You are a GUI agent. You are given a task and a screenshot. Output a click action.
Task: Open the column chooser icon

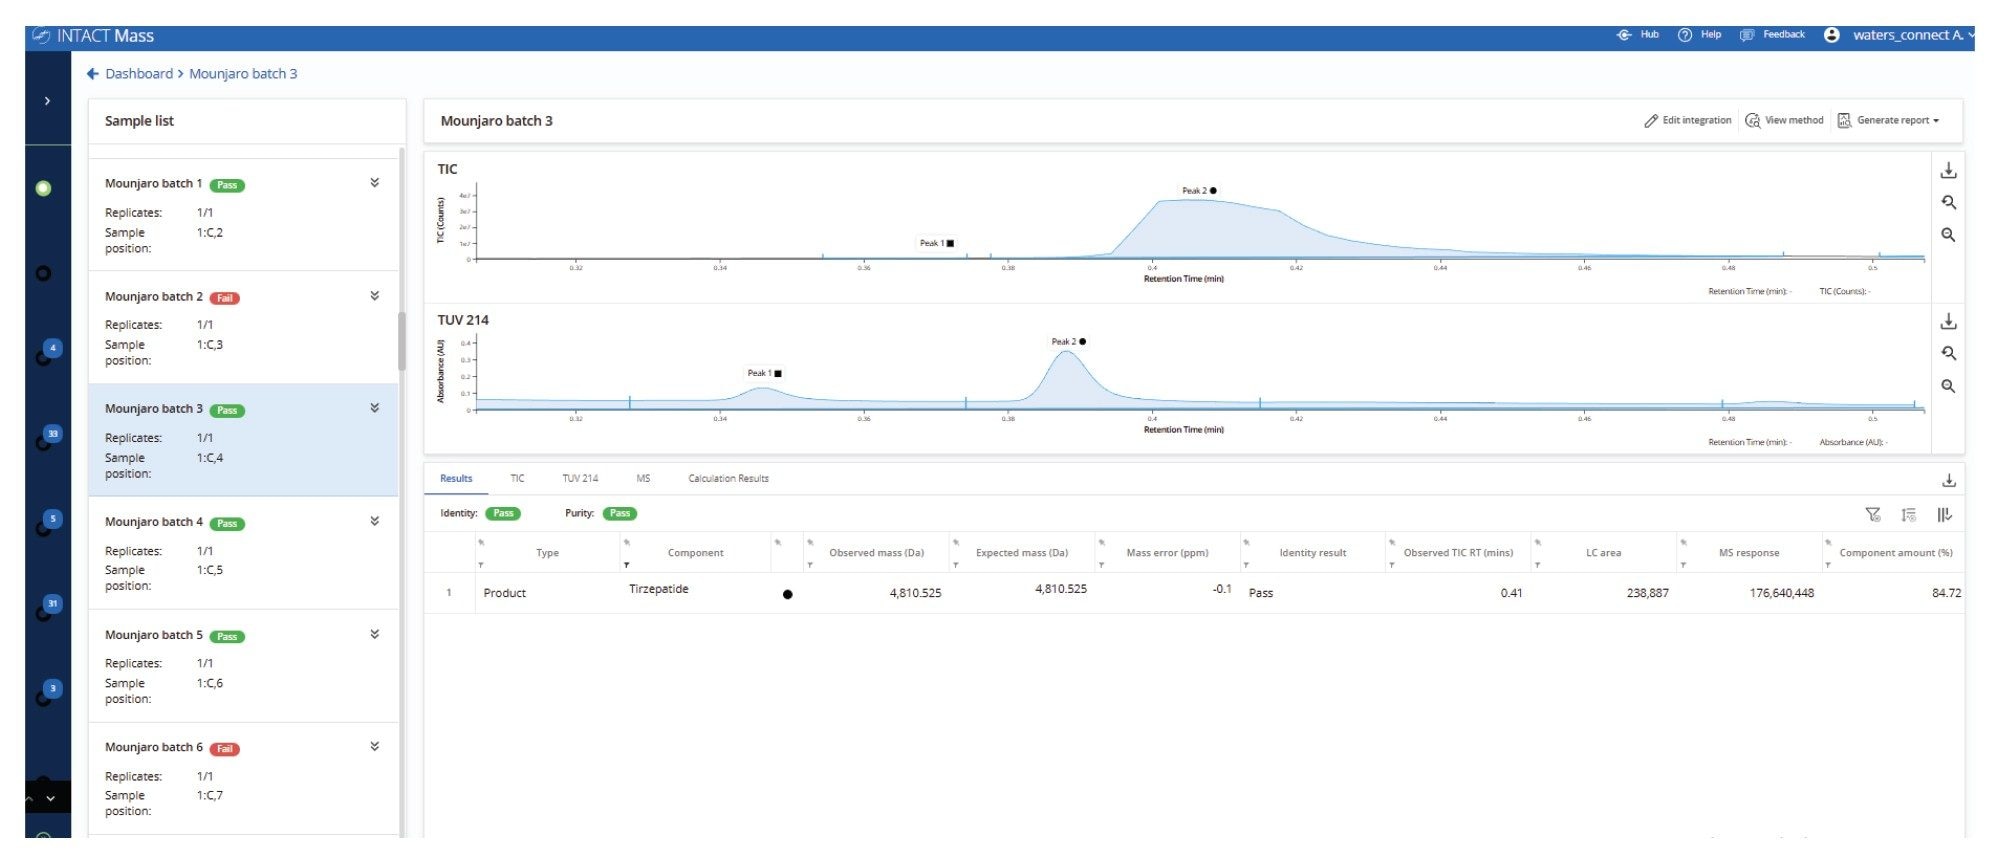click(1944, 515)
